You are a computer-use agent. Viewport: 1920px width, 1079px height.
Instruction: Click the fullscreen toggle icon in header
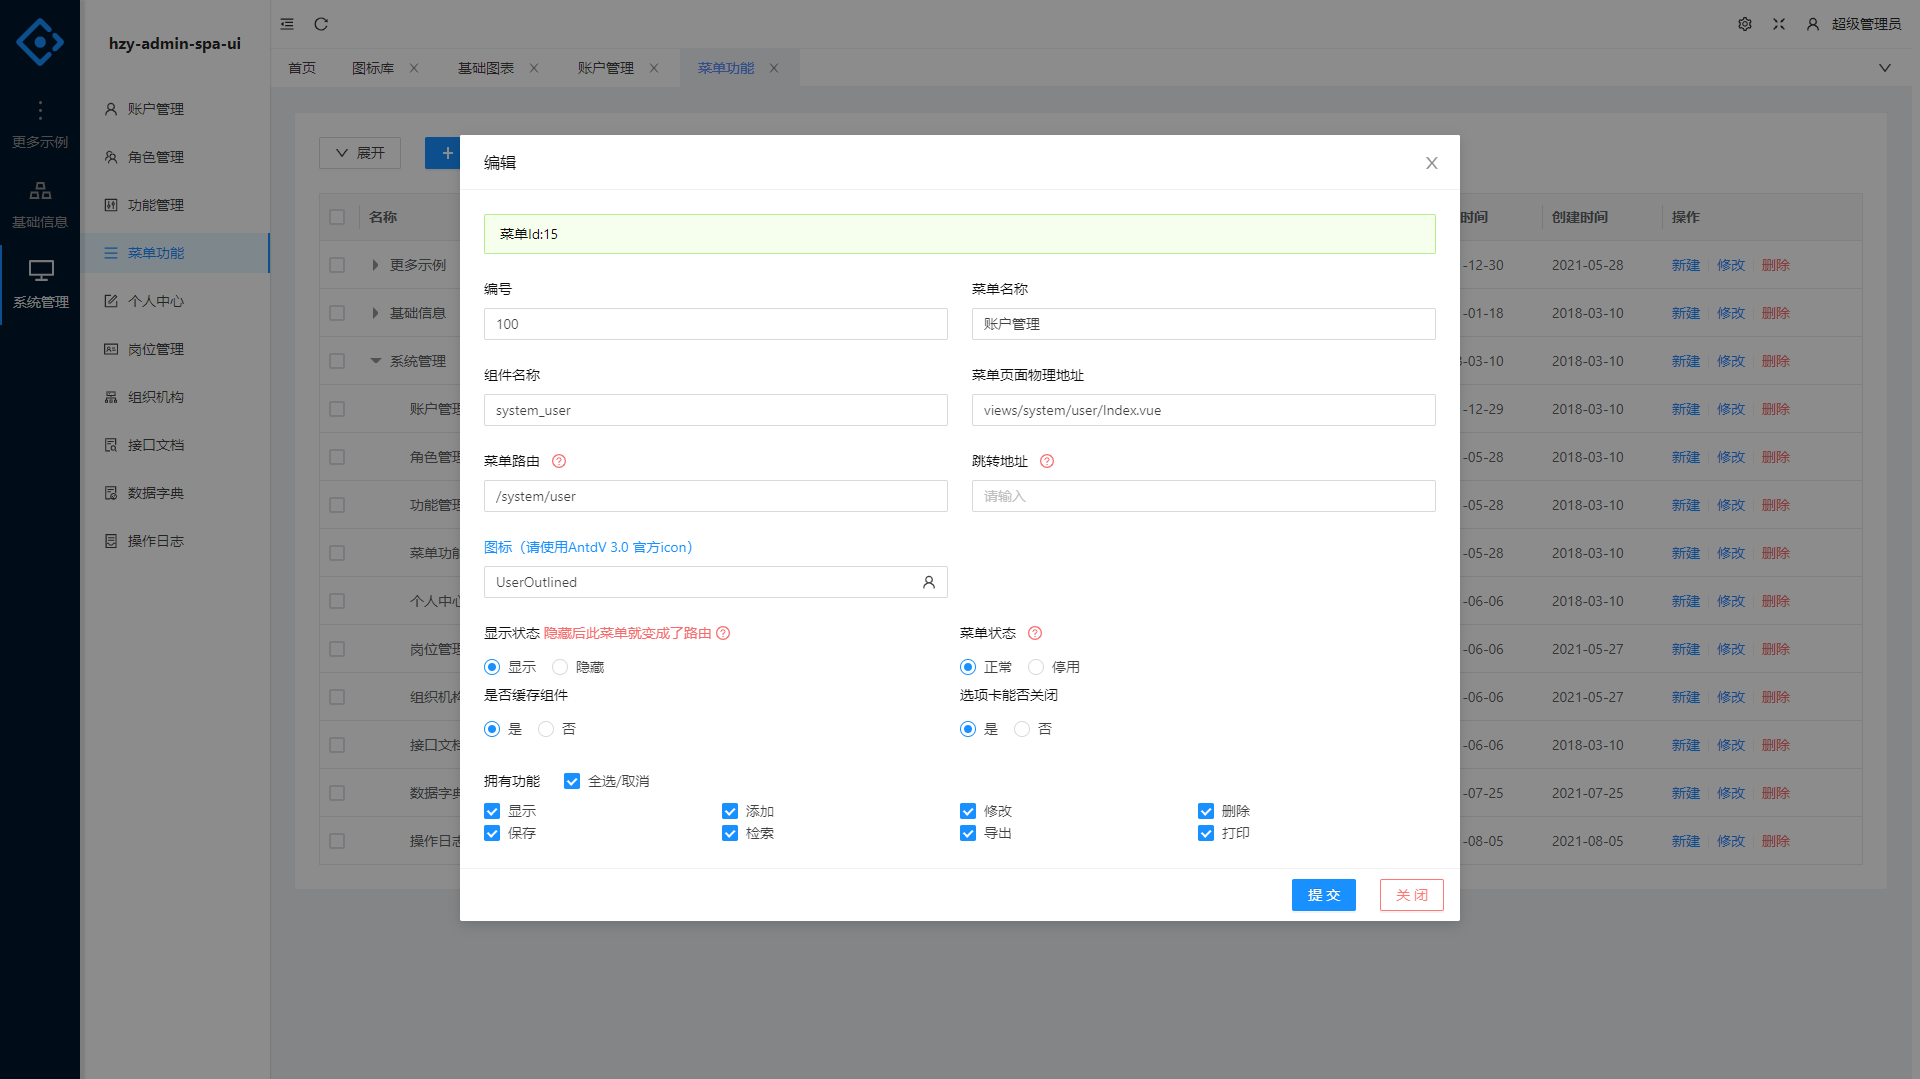(1778, 24)
